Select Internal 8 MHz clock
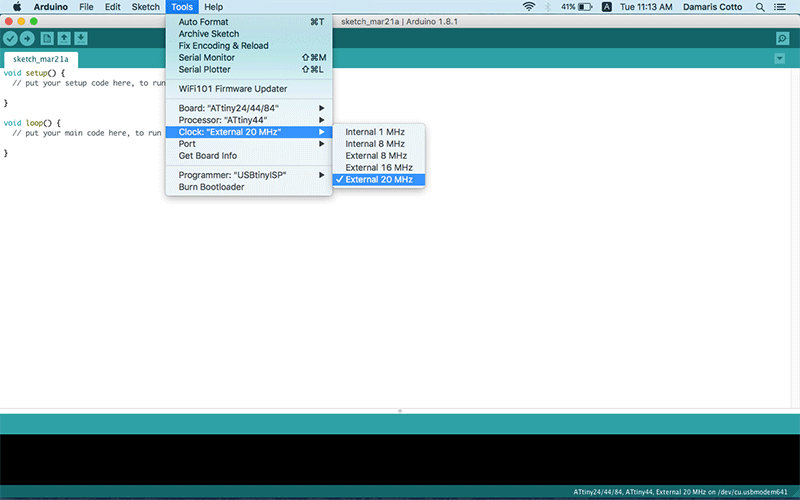This screenshot has height=500, width=800. click(379, 144)
